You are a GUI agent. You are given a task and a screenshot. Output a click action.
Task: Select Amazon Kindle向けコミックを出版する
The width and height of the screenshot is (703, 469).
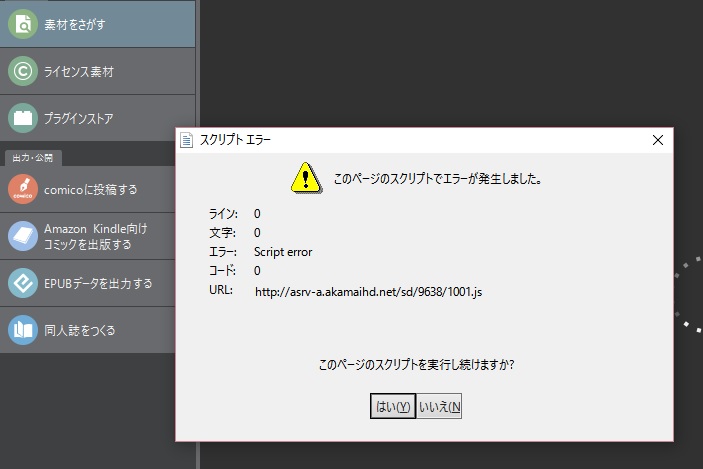tap(88, 236)
